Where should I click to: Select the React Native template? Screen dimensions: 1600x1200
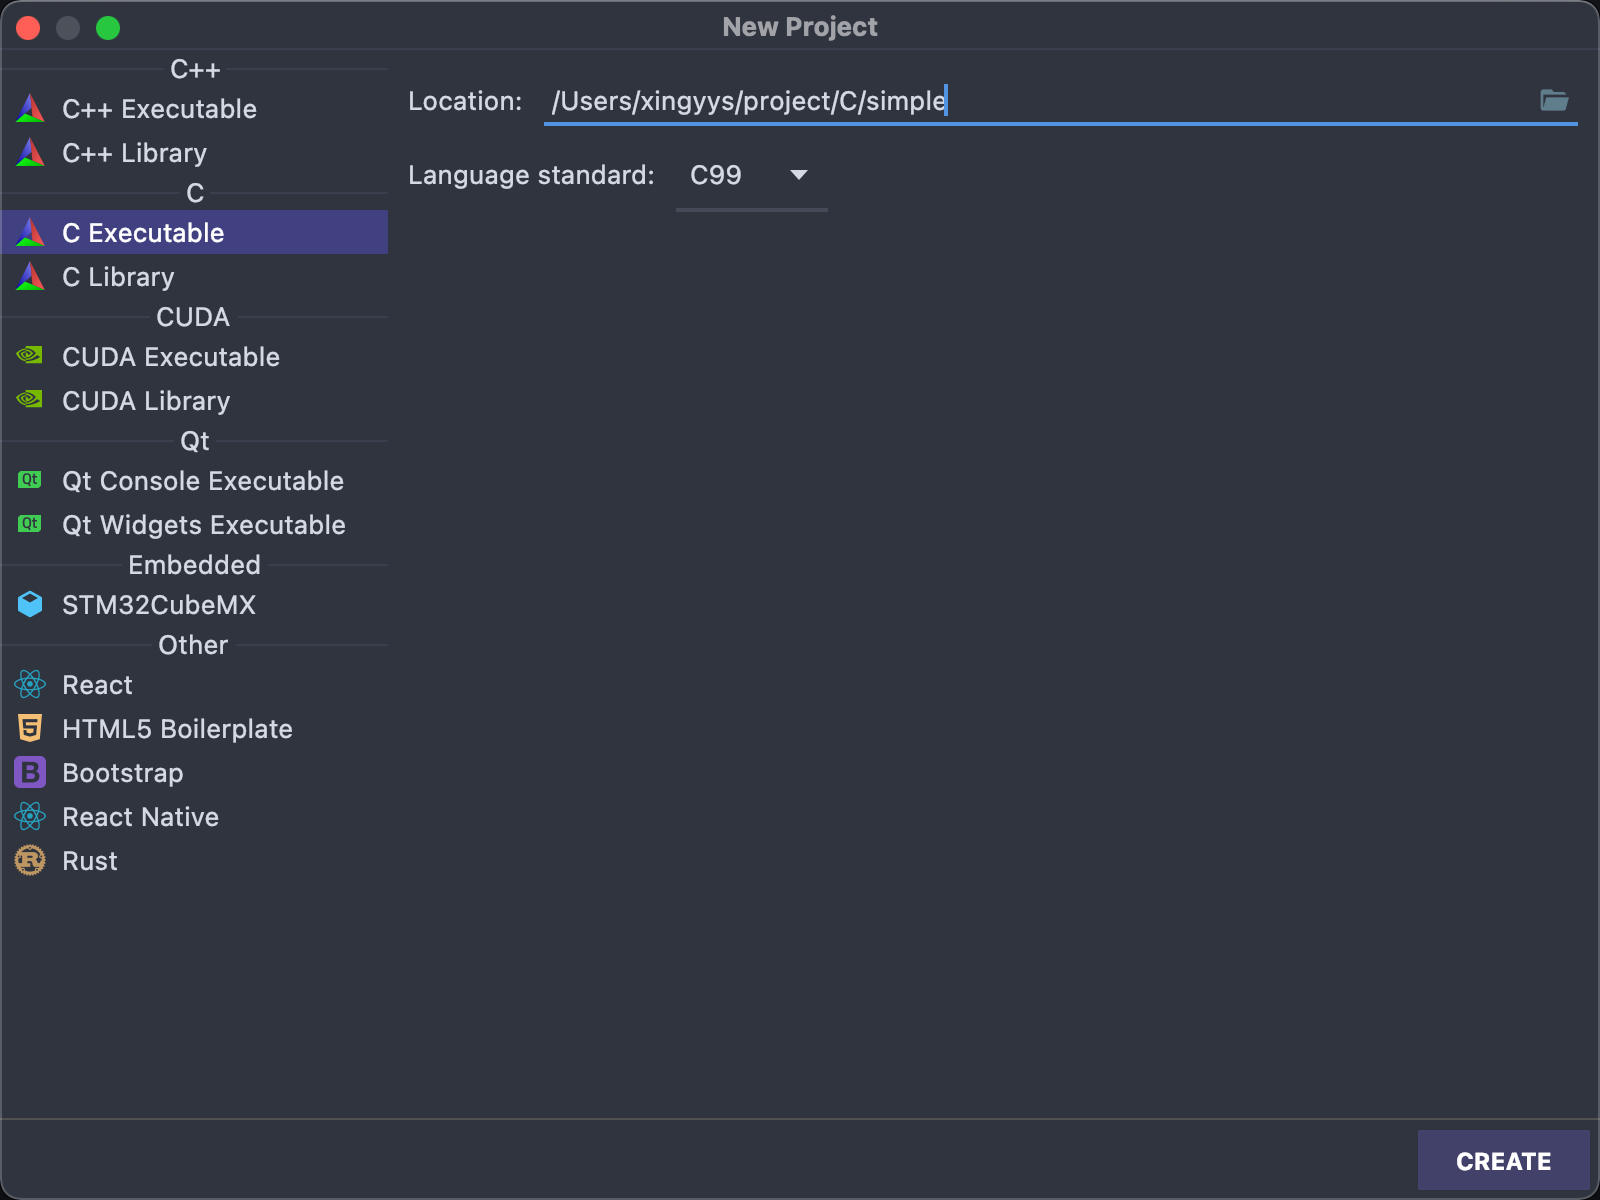pyautogui.click(x=195, y=816)
